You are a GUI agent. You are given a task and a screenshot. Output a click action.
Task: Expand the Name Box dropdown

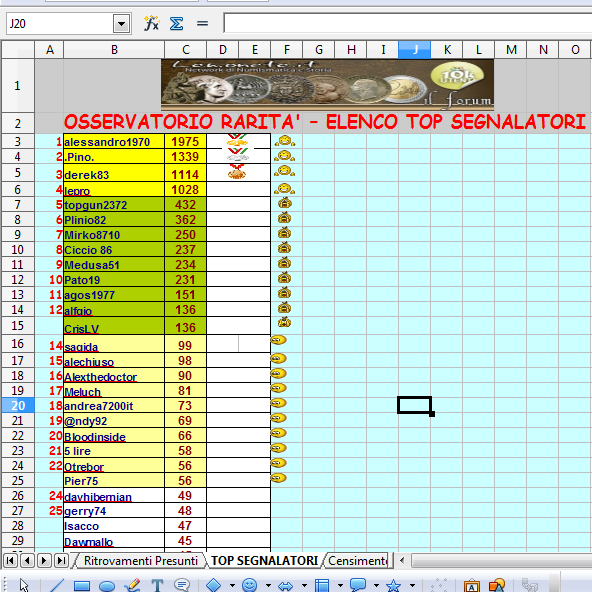122,24
